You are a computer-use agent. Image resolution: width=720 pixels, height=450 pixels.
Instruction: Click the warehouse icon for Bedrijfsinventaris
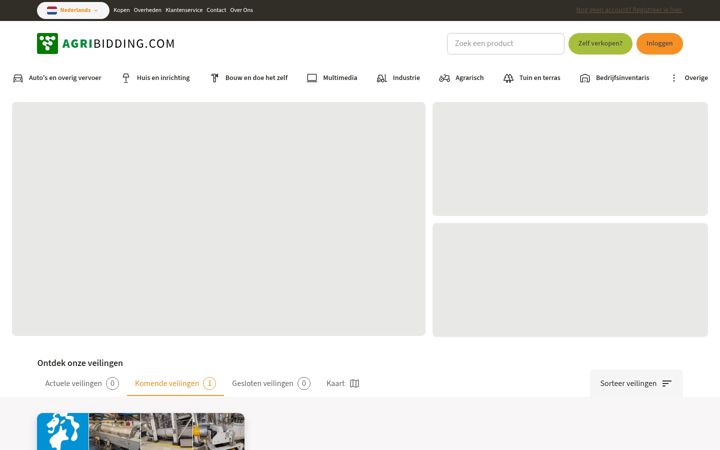coord(585,78)
